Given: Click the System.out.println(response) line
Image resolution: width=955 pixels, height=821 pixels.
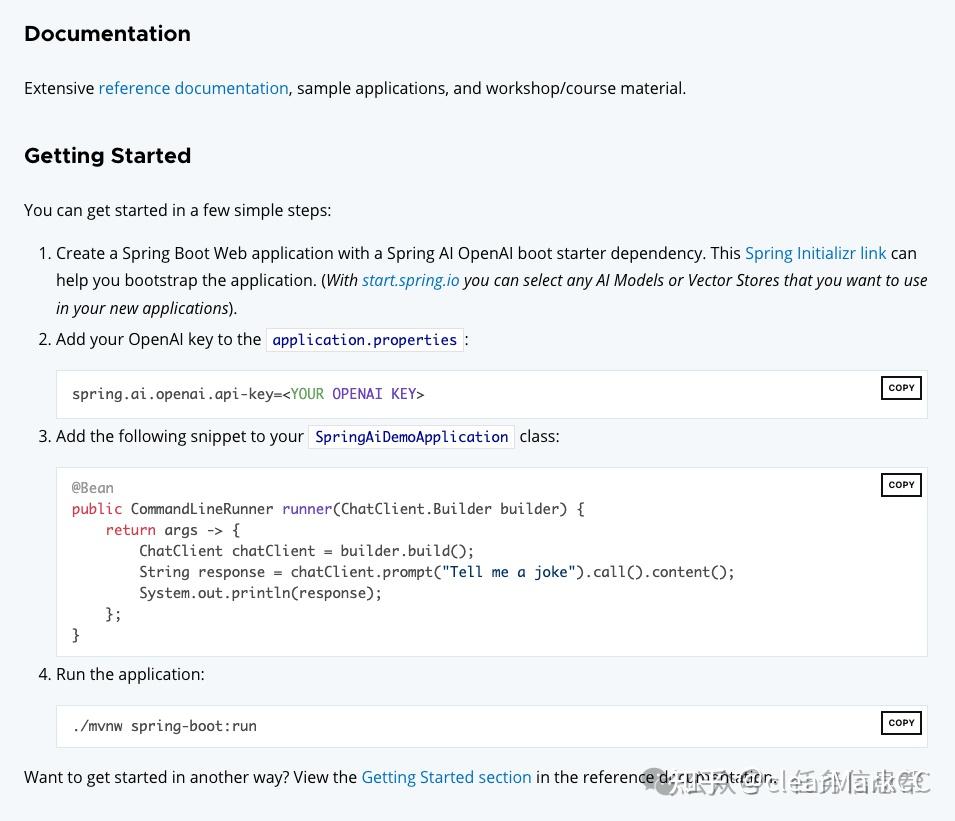Looking at the screenshot, I should pyautogui.click(x=260, y=593).
